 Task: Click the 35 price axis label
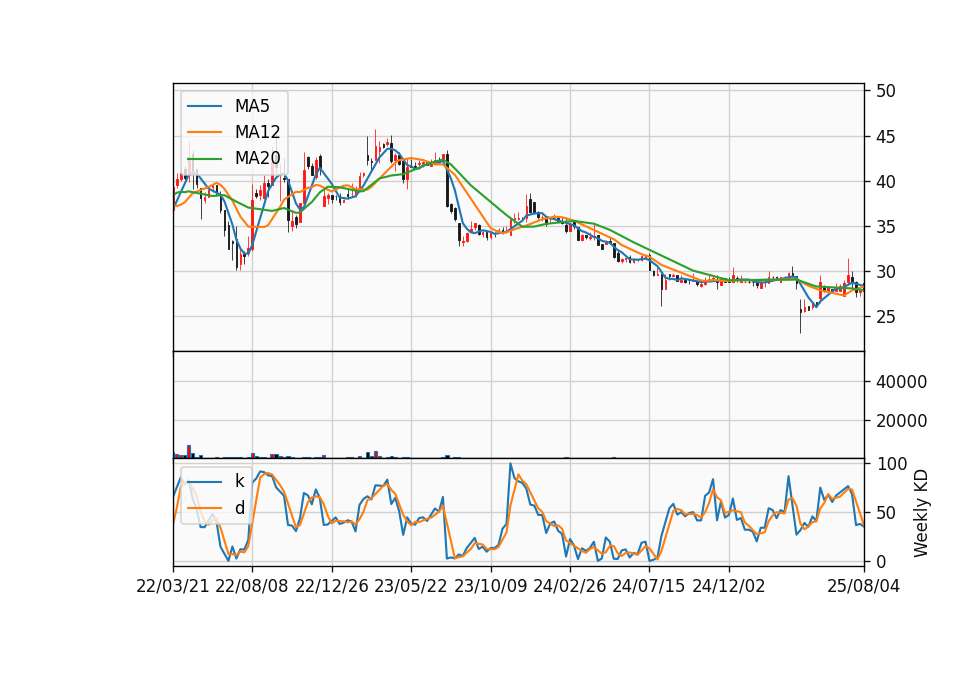pos(885,227)
